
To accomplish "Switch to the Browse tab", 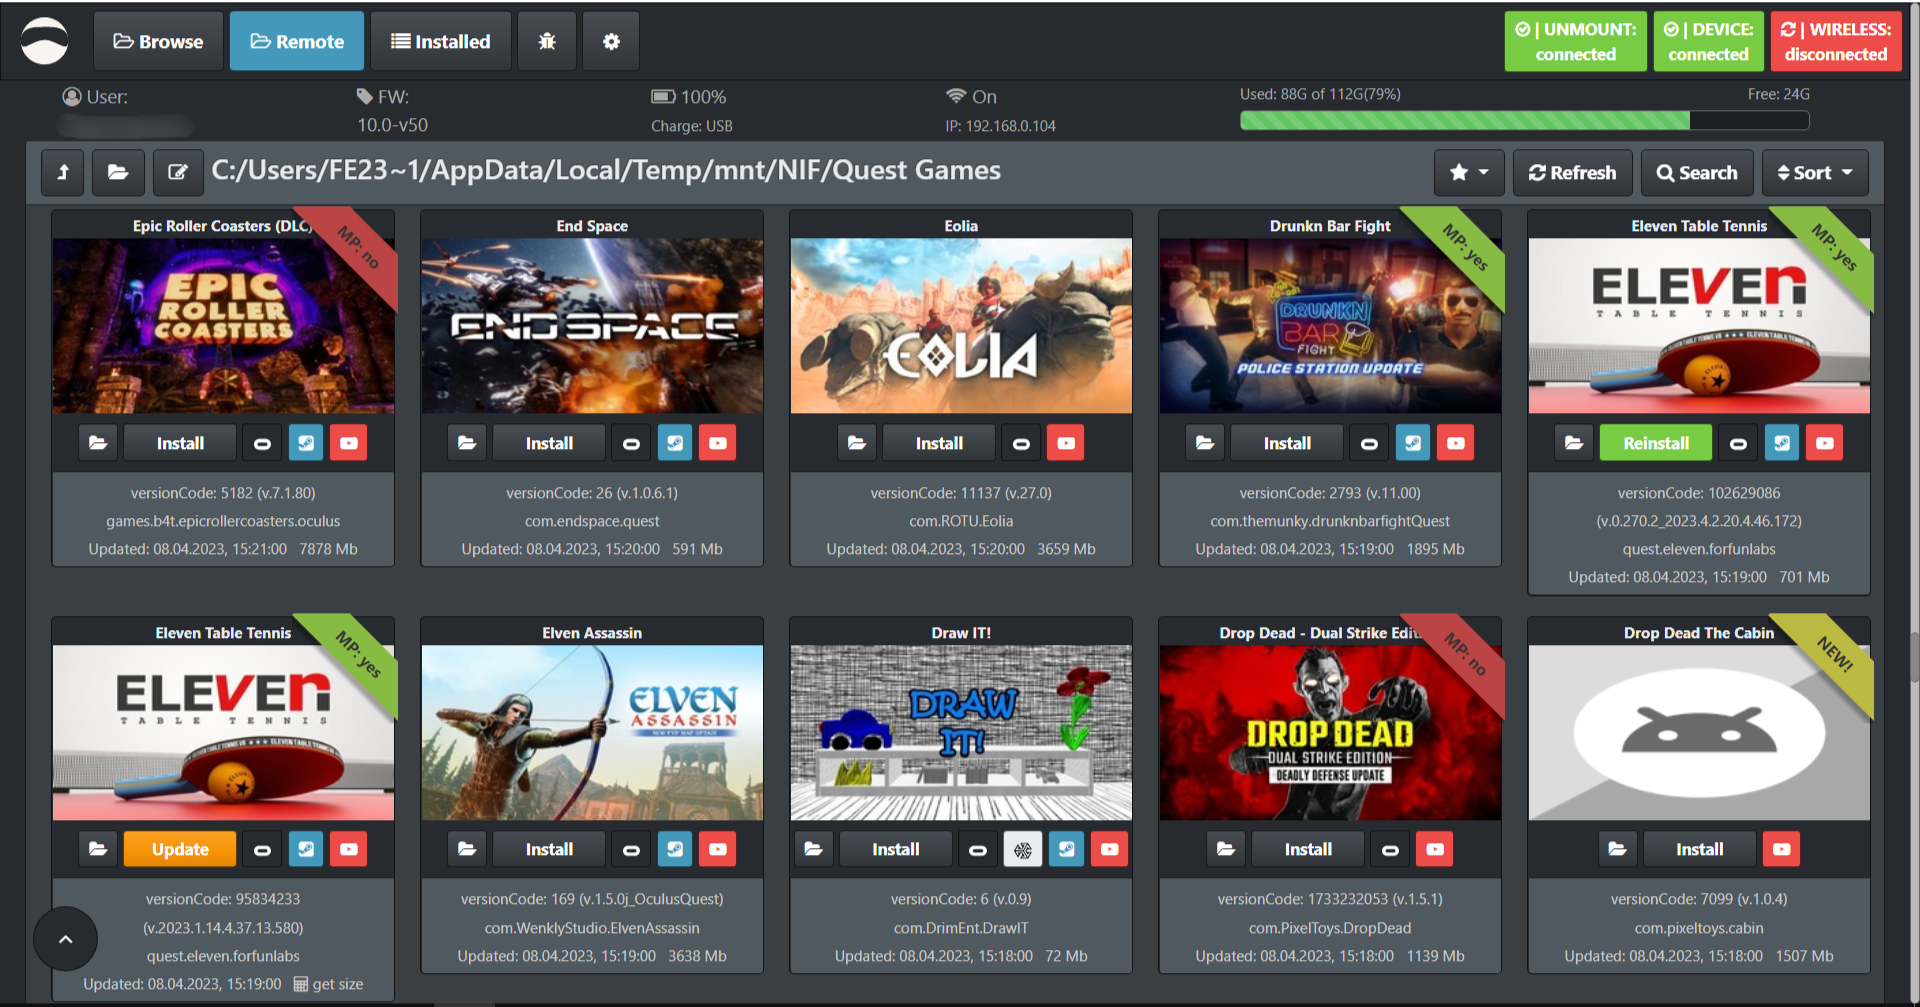I will [158, 41].
